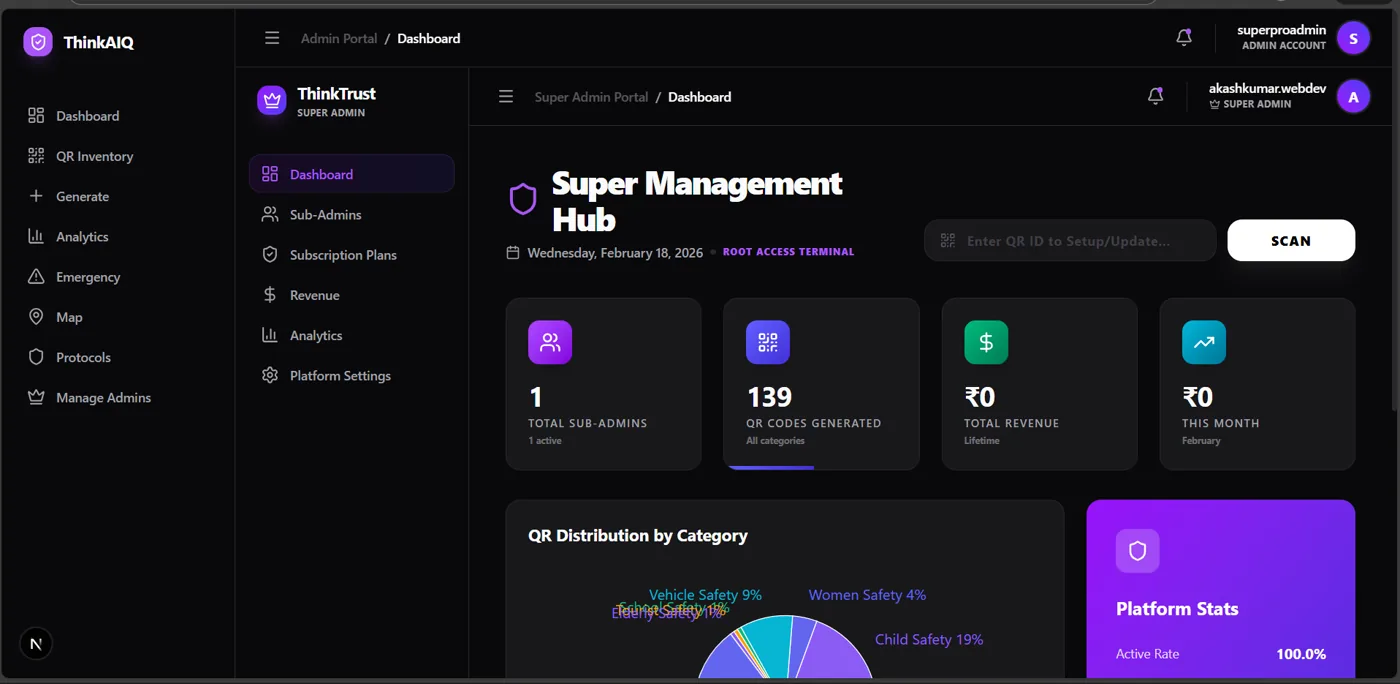Click the Sub-Admins people icon in sidebar
Screen dimensions: 1400x684
[269, 215]
